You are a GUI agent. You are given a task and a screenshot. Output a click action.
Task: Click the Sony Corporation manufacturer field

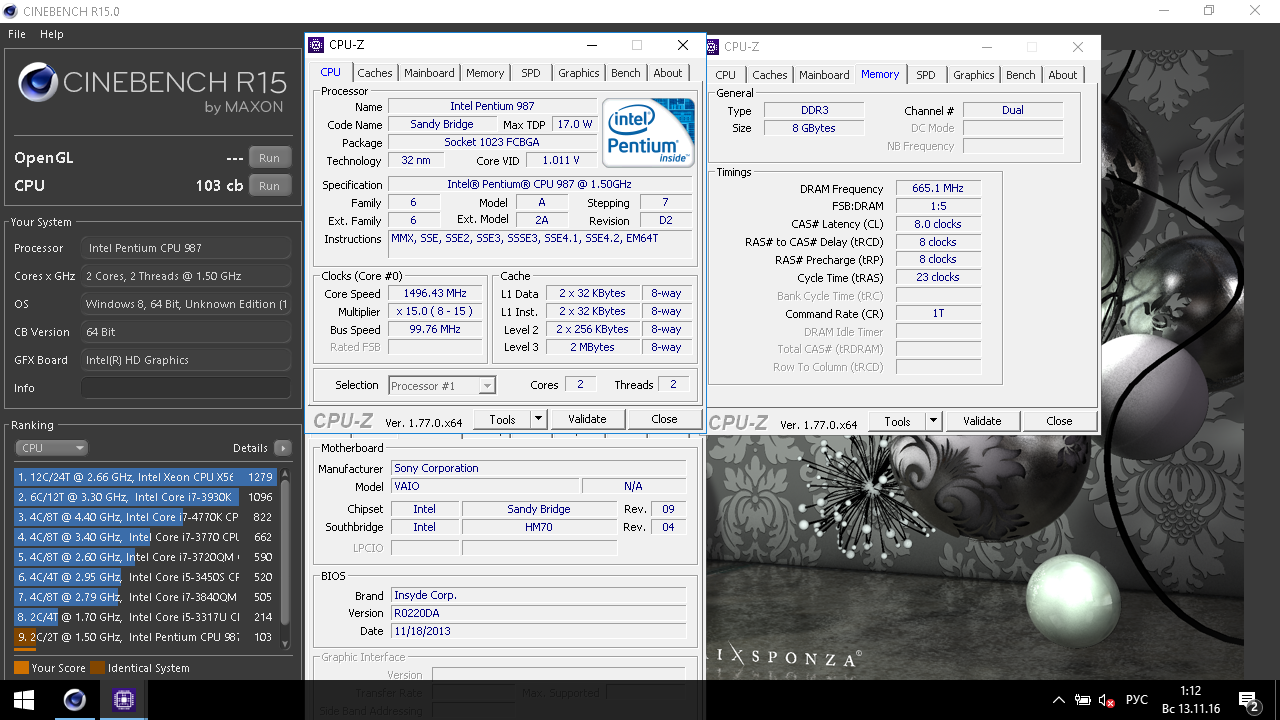point(539,468)
